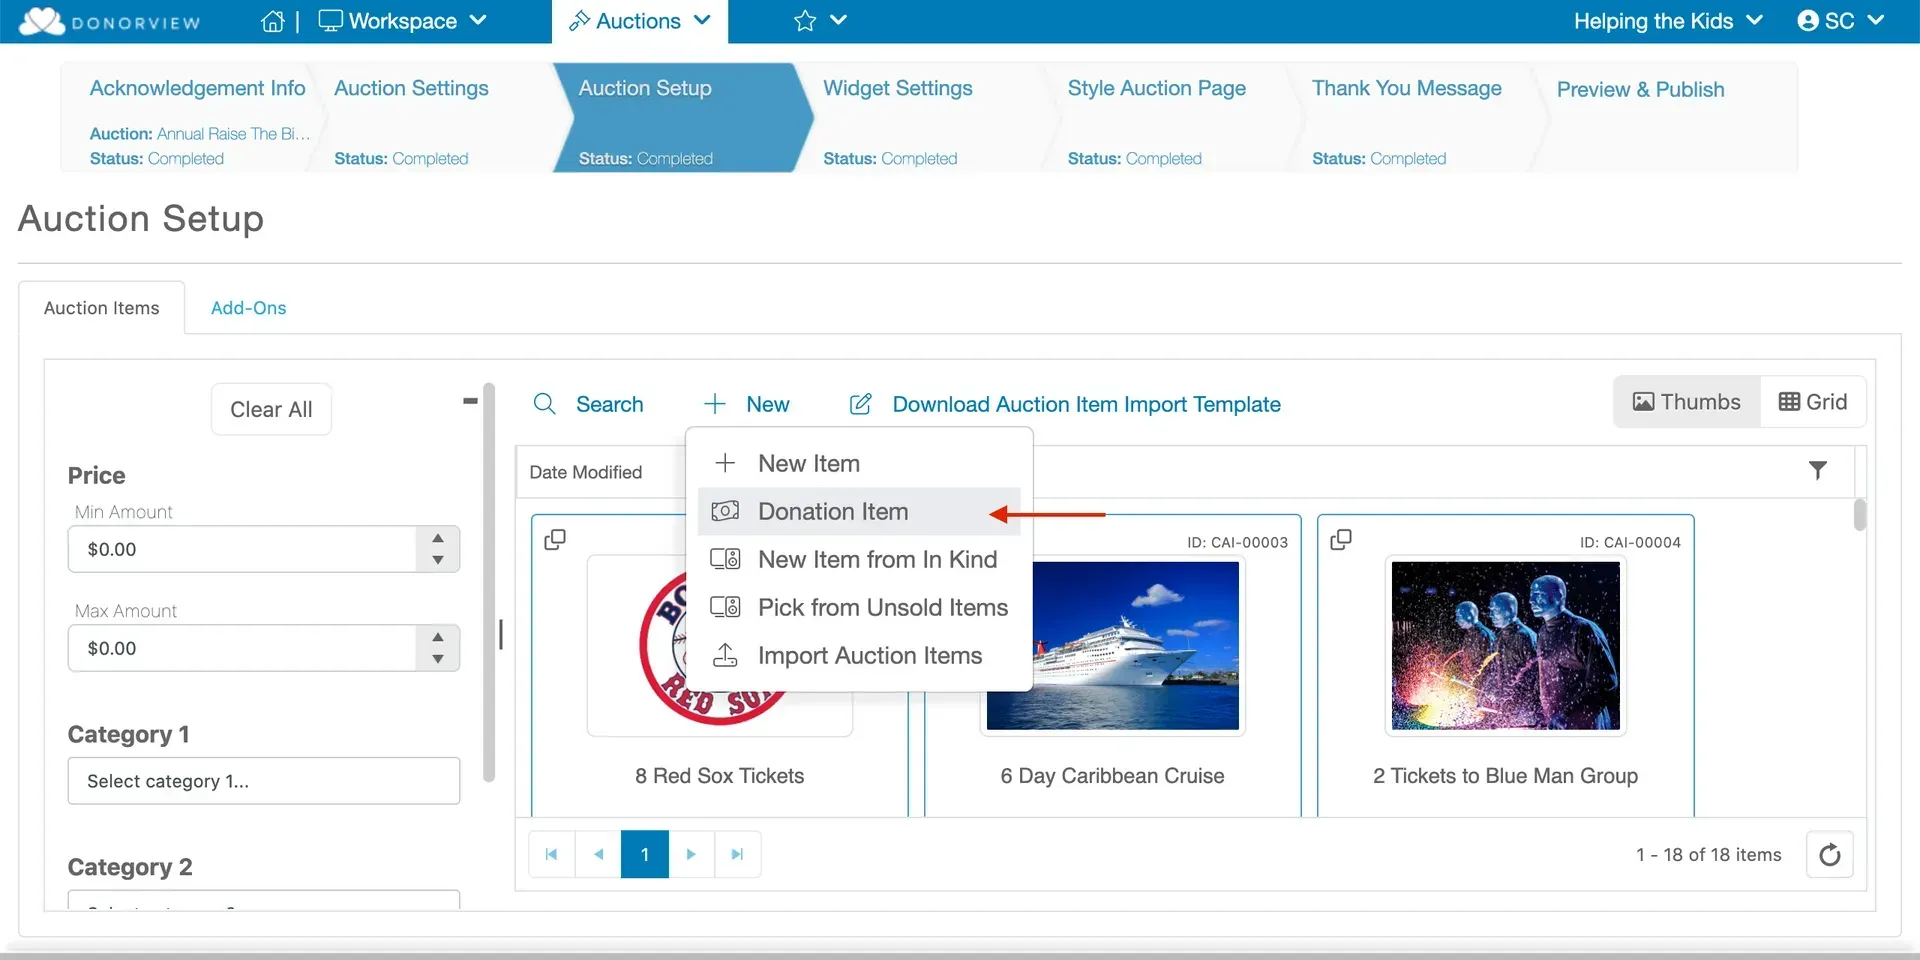Go to the previous page of items
Image resolution: width=1920 pixels, height=960 pixels.
tap(598, 854)
